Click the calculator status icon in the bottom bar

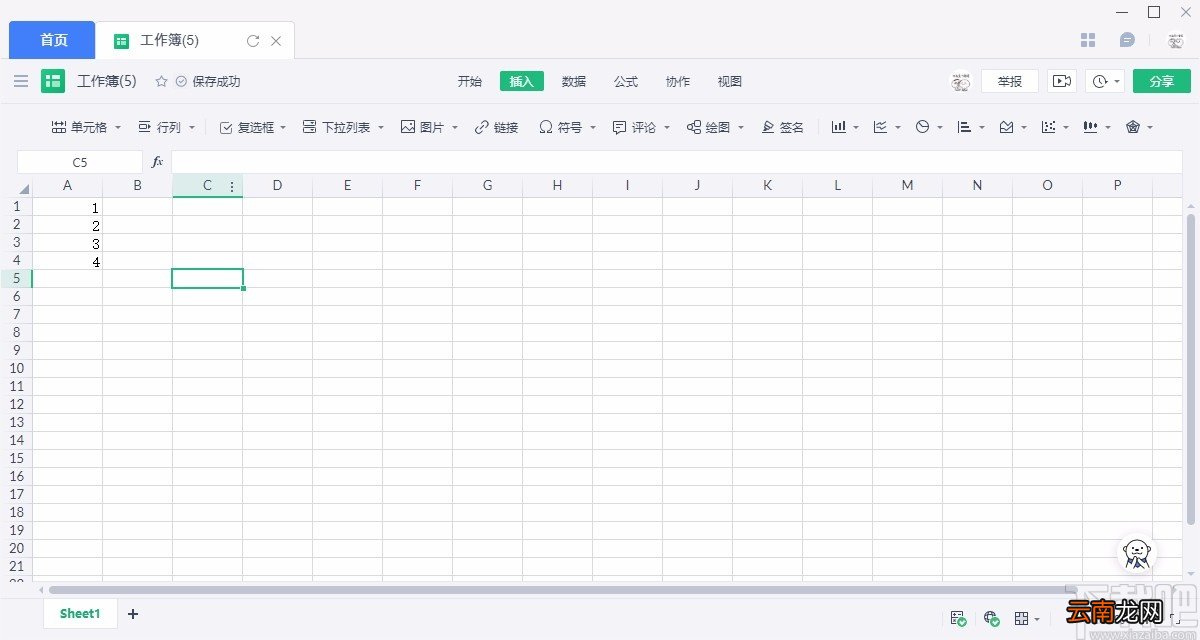click(x=958, y=619)
